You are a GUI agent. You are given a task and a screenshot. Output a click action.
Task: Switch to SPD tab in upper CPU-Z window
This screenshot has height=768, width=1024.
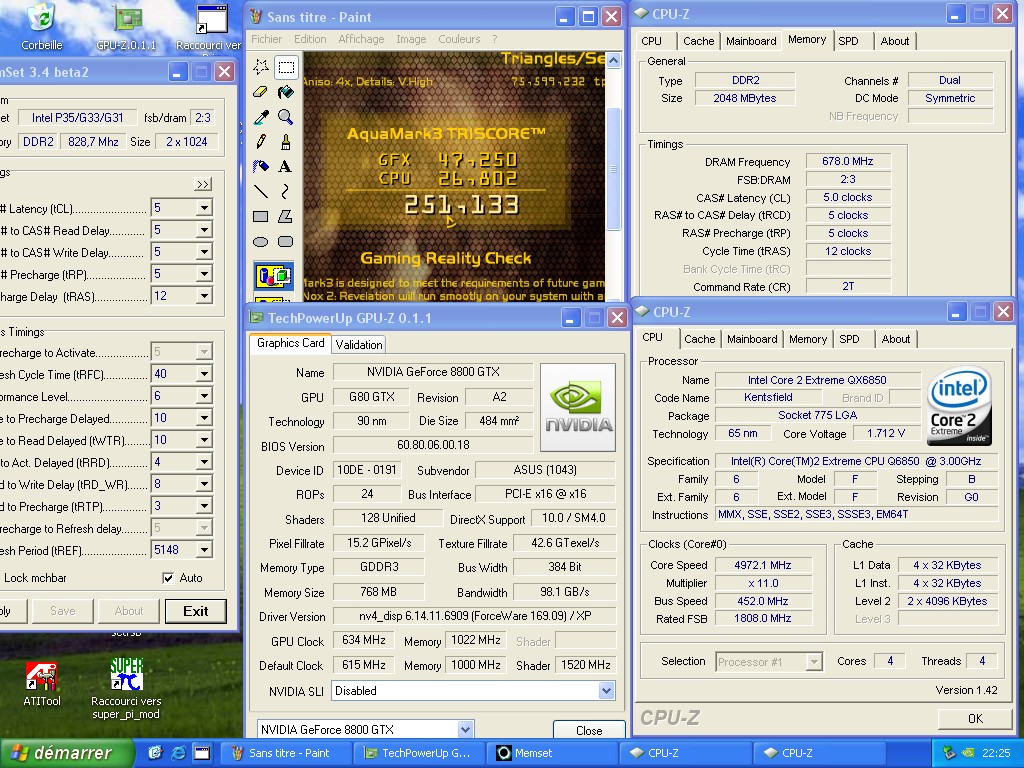[848, 41]
